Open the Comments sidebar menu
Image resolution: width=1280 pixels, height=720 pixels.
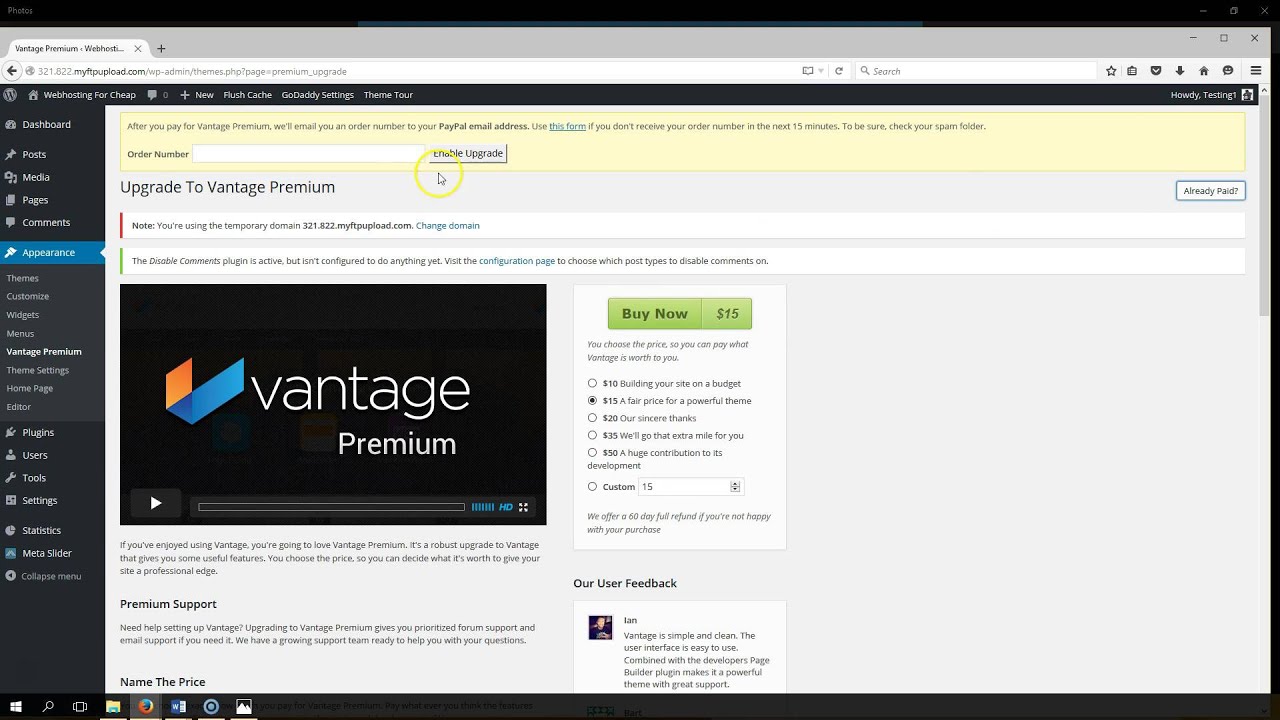pos(46,222)
